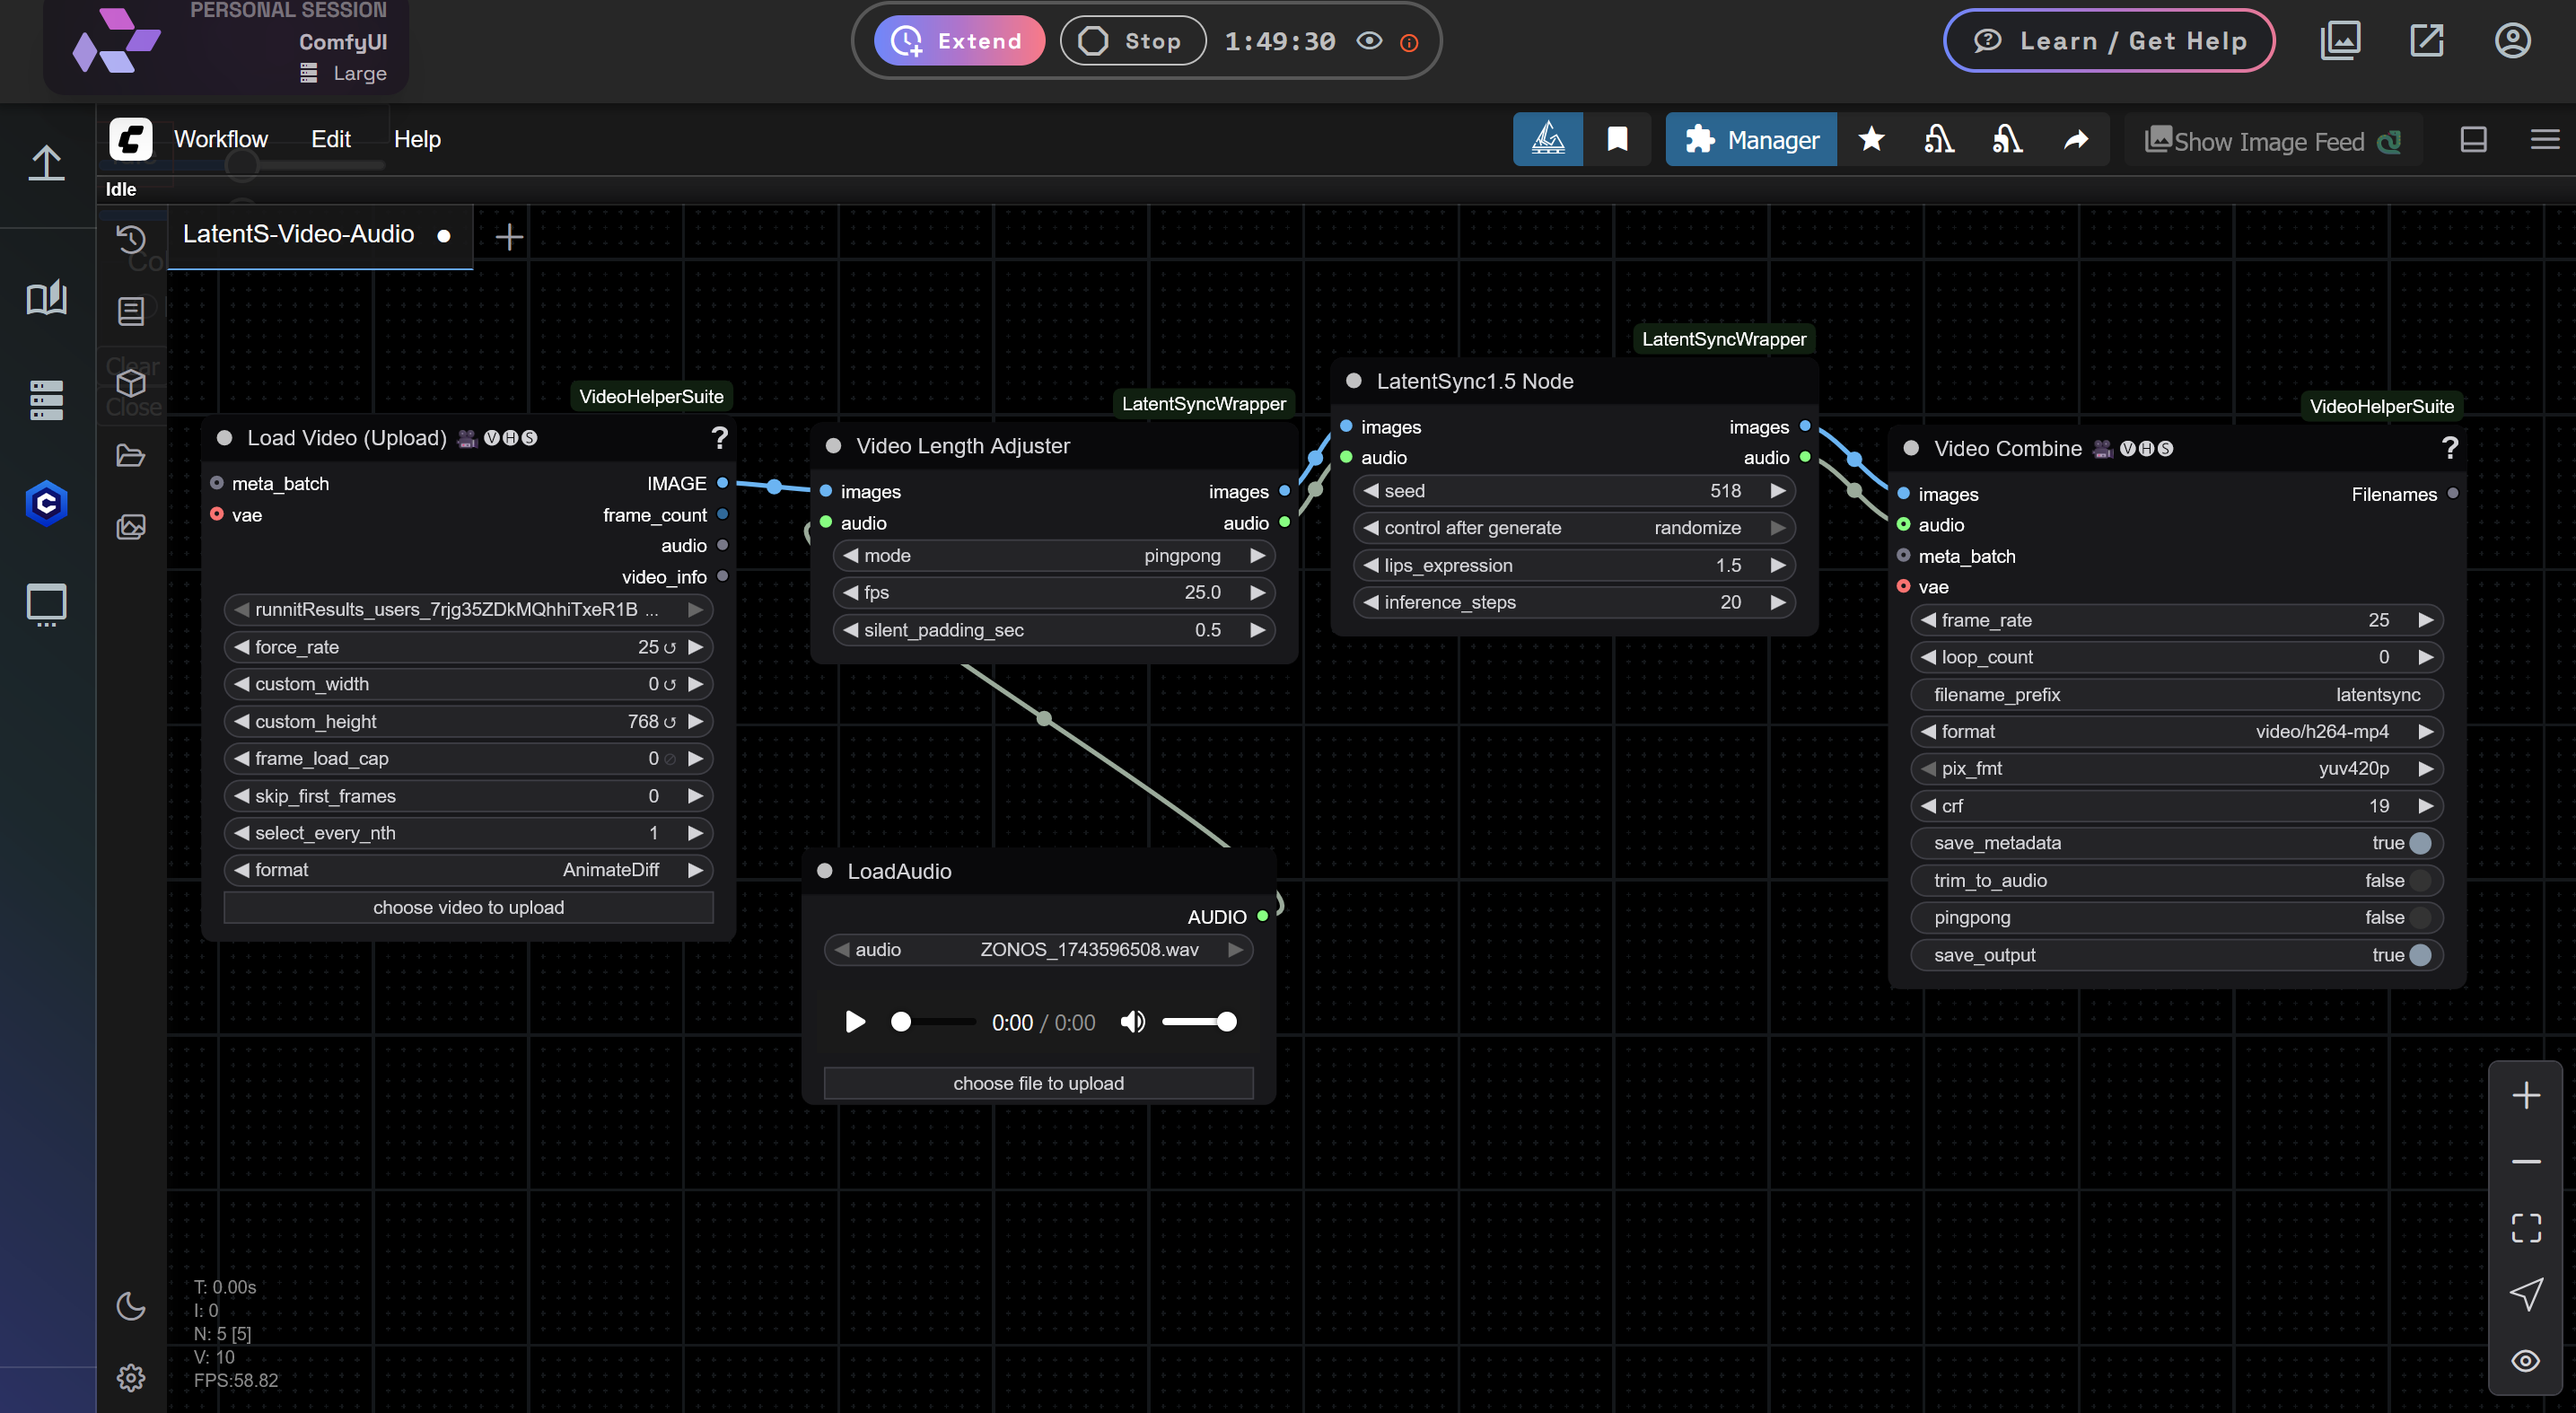Toggle dark mode moon icon
This screenshot has height=1413, width=2576.
(131, 1305)
